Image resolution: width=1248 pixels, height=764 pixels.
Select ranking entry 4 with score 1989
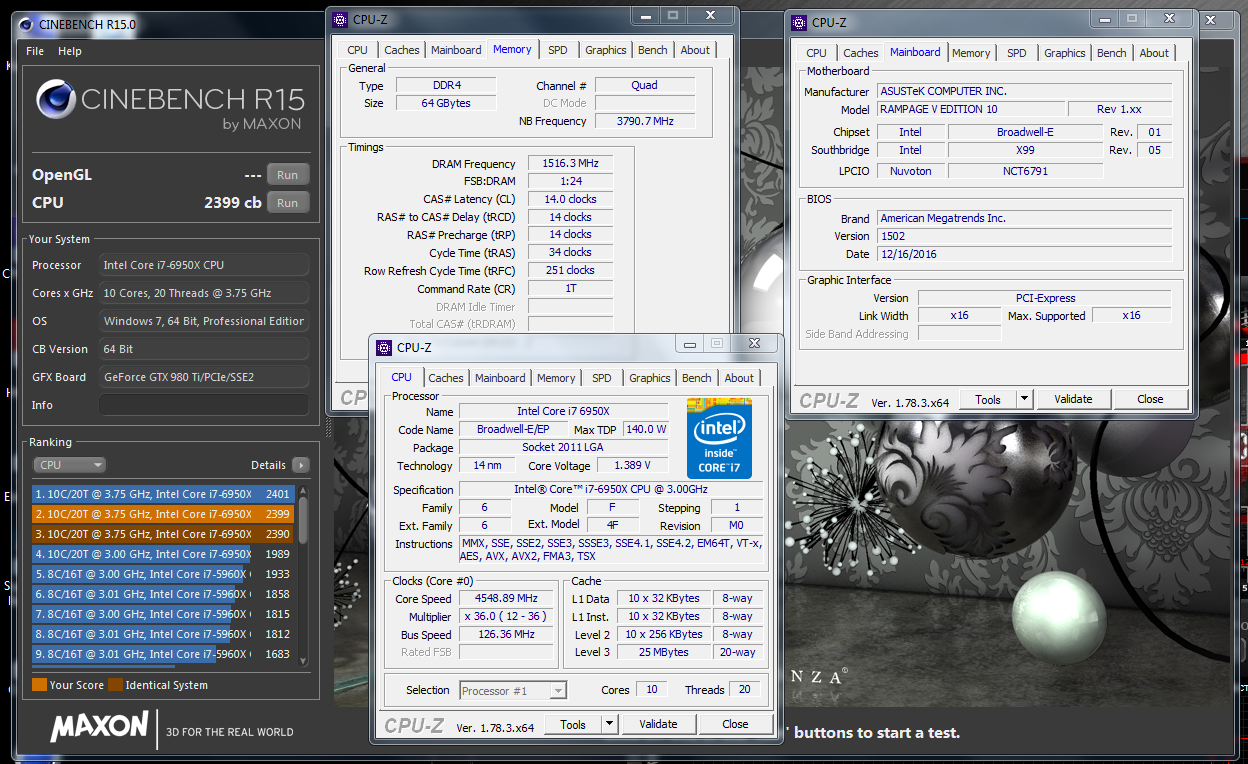point(164,554)
